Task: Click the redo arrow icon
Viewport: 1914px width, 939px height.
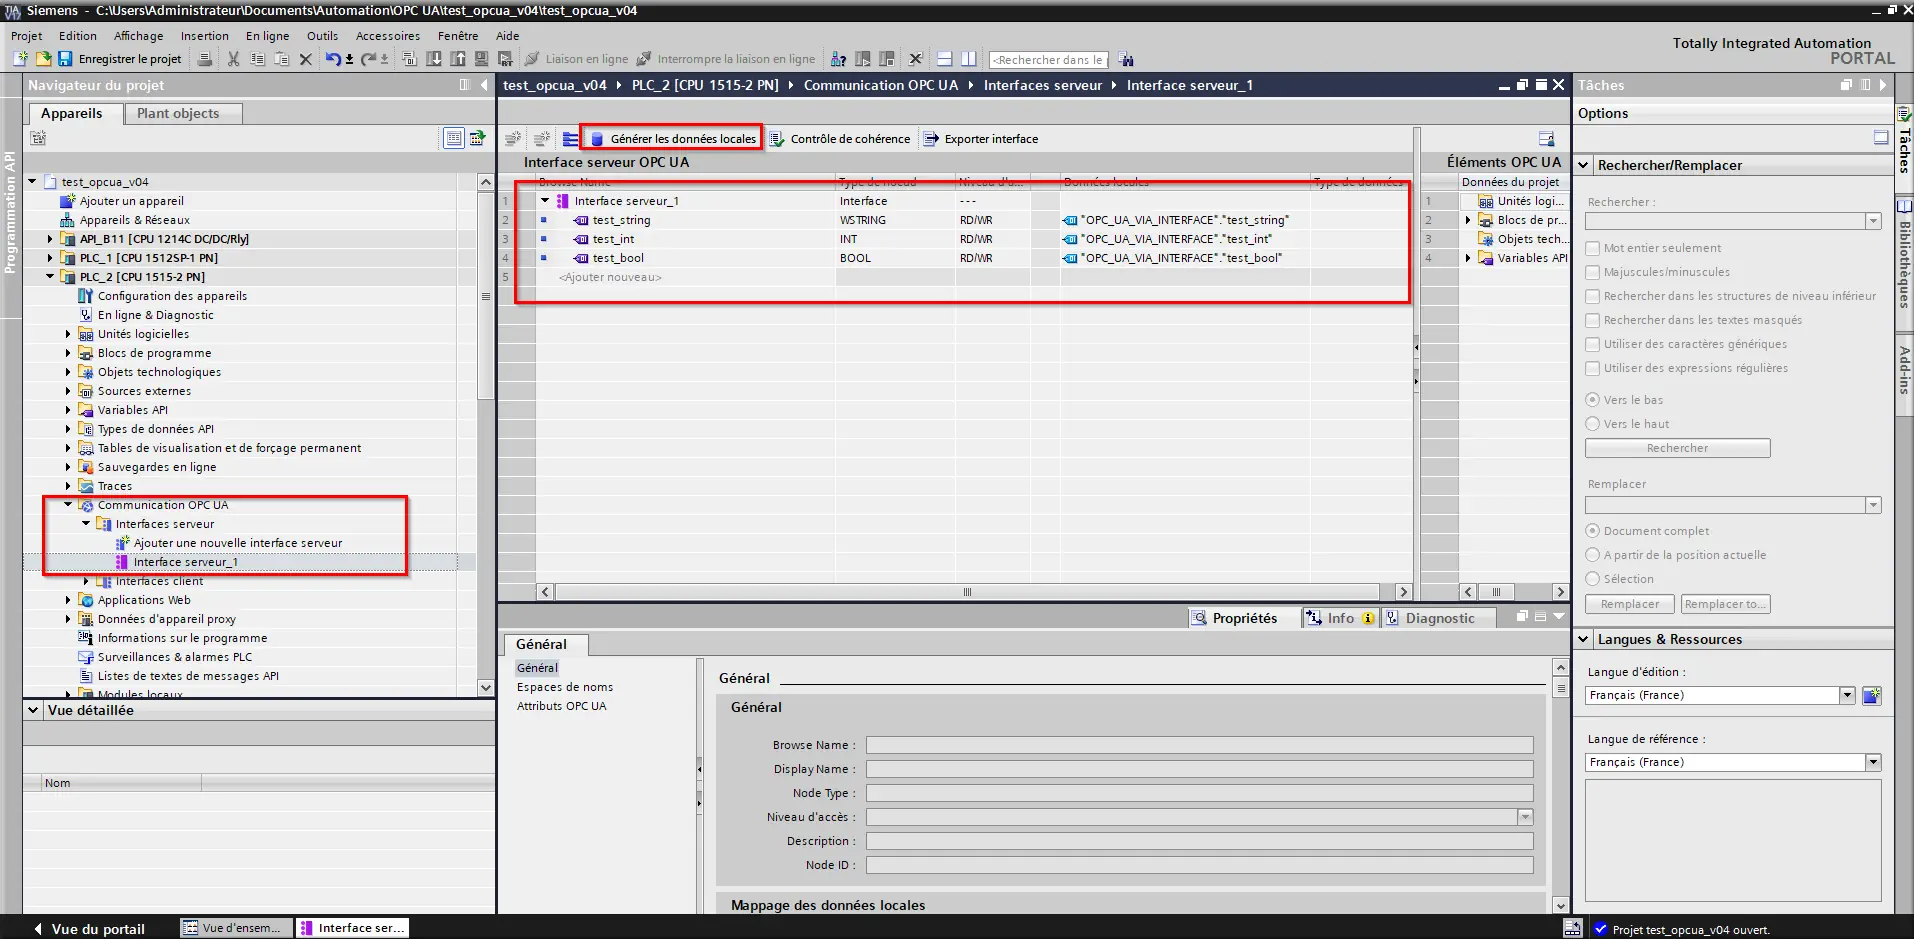Action: [369, 59]
